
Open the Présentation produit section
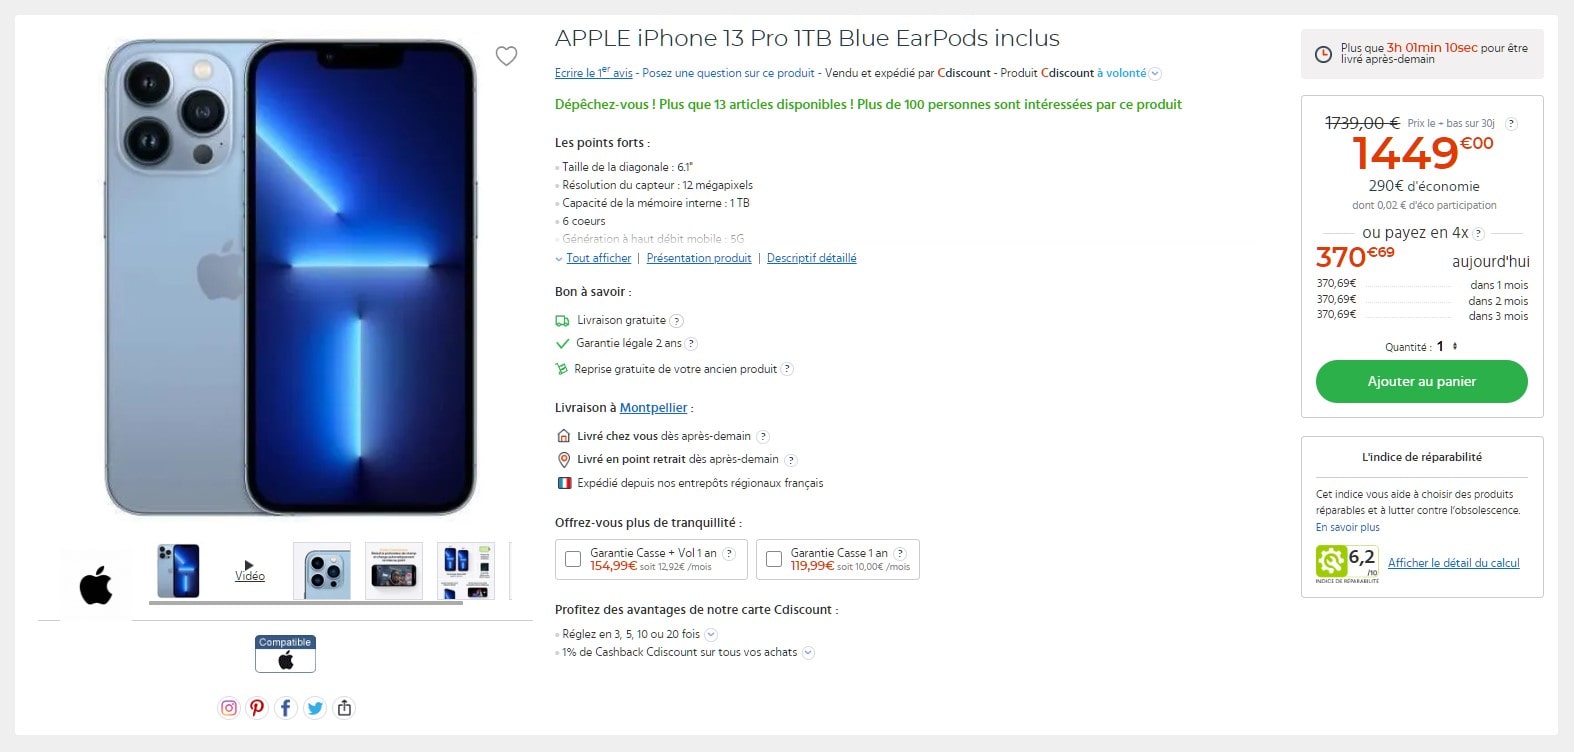click(699, 258)
